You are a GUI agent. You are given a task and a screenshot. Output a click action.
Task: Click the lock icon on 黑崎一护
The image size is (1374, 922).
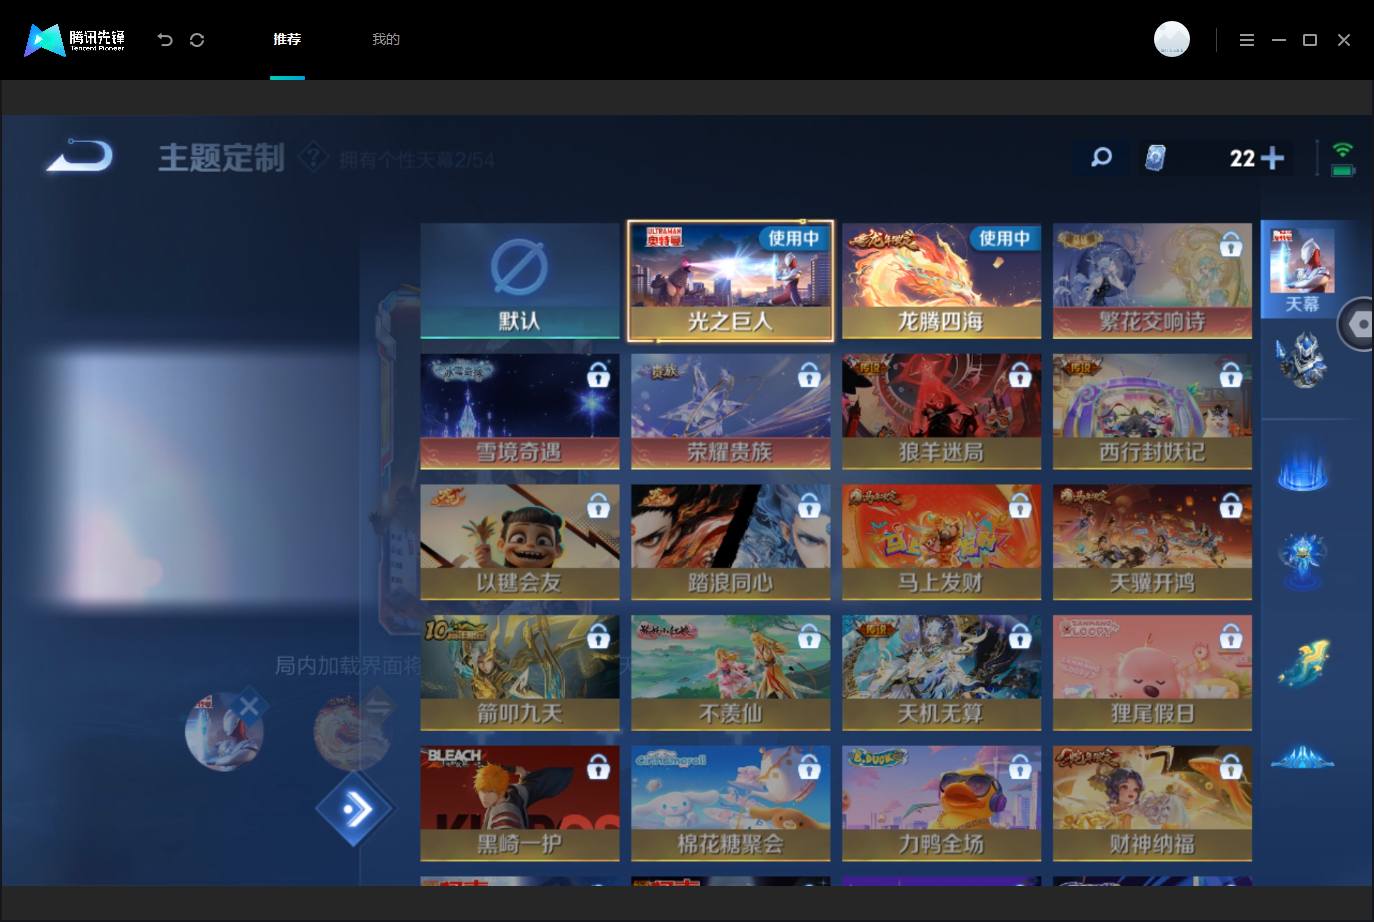[598, 767]
